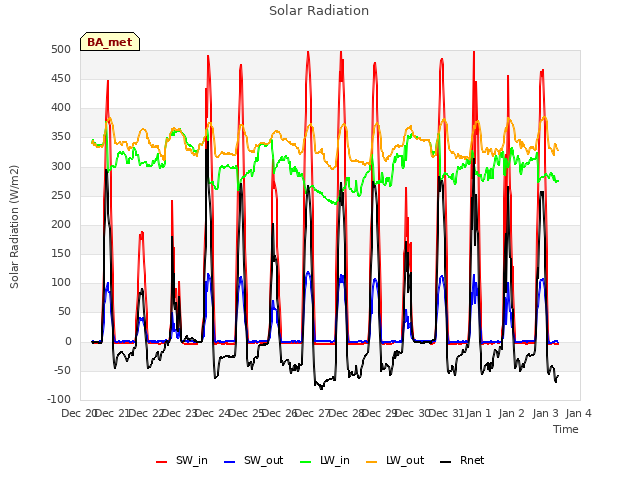Click the Dec 27 x-axis label
This screenshot has height=480, width=640.
[313, 413]
